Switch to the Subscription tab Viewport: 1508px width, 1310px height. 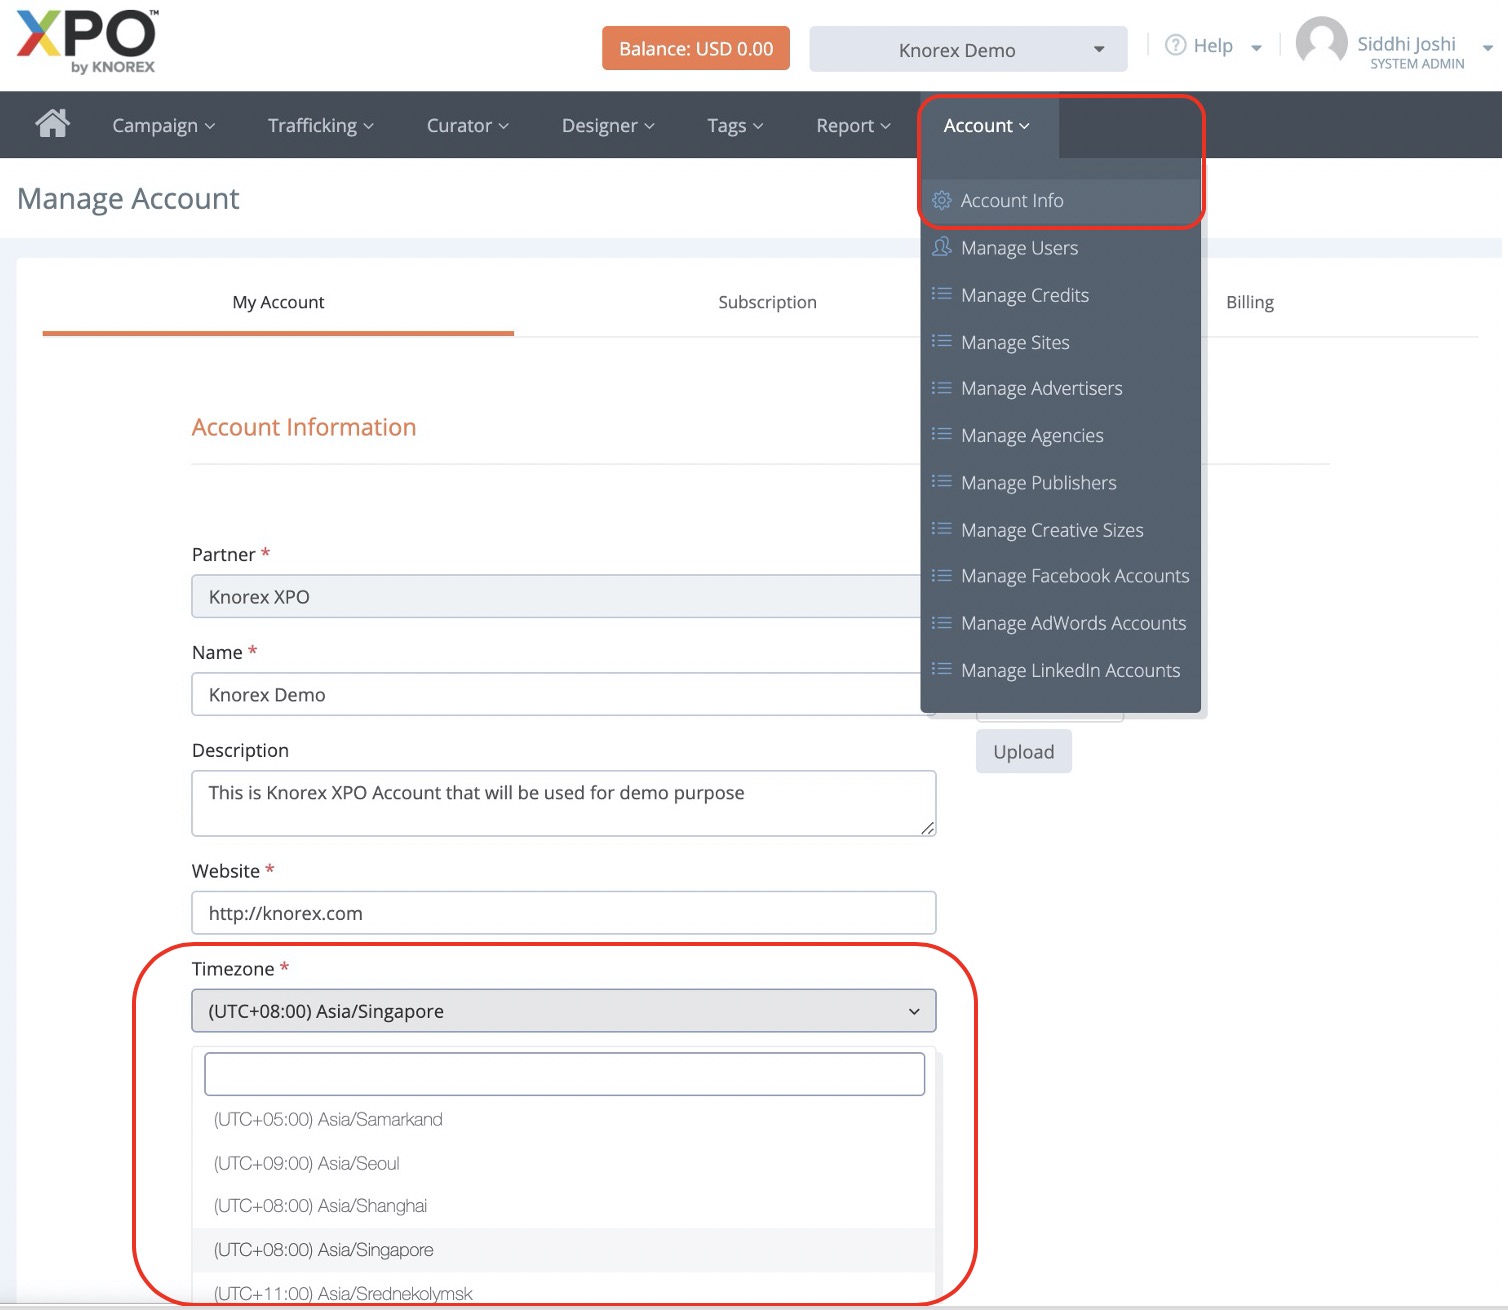point(767,302)
